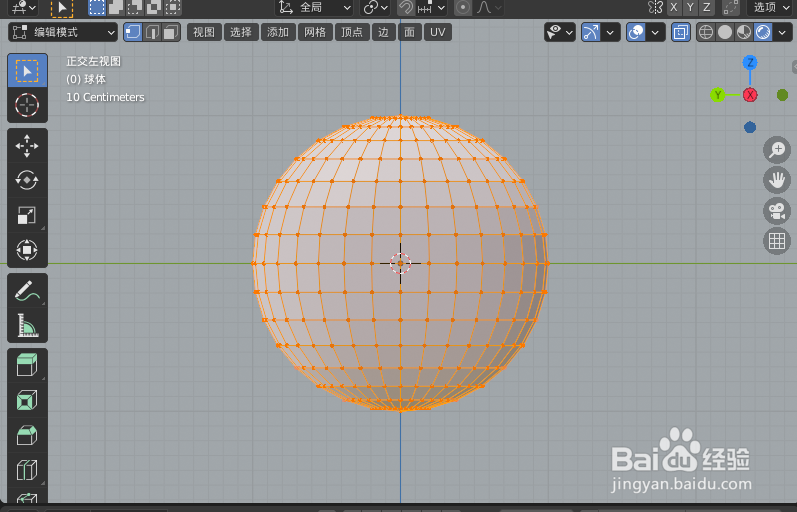Click the viewport zoom magnifier icon
Screen dimensions: 797x512
pyautogui.click(x=777, y=150)
